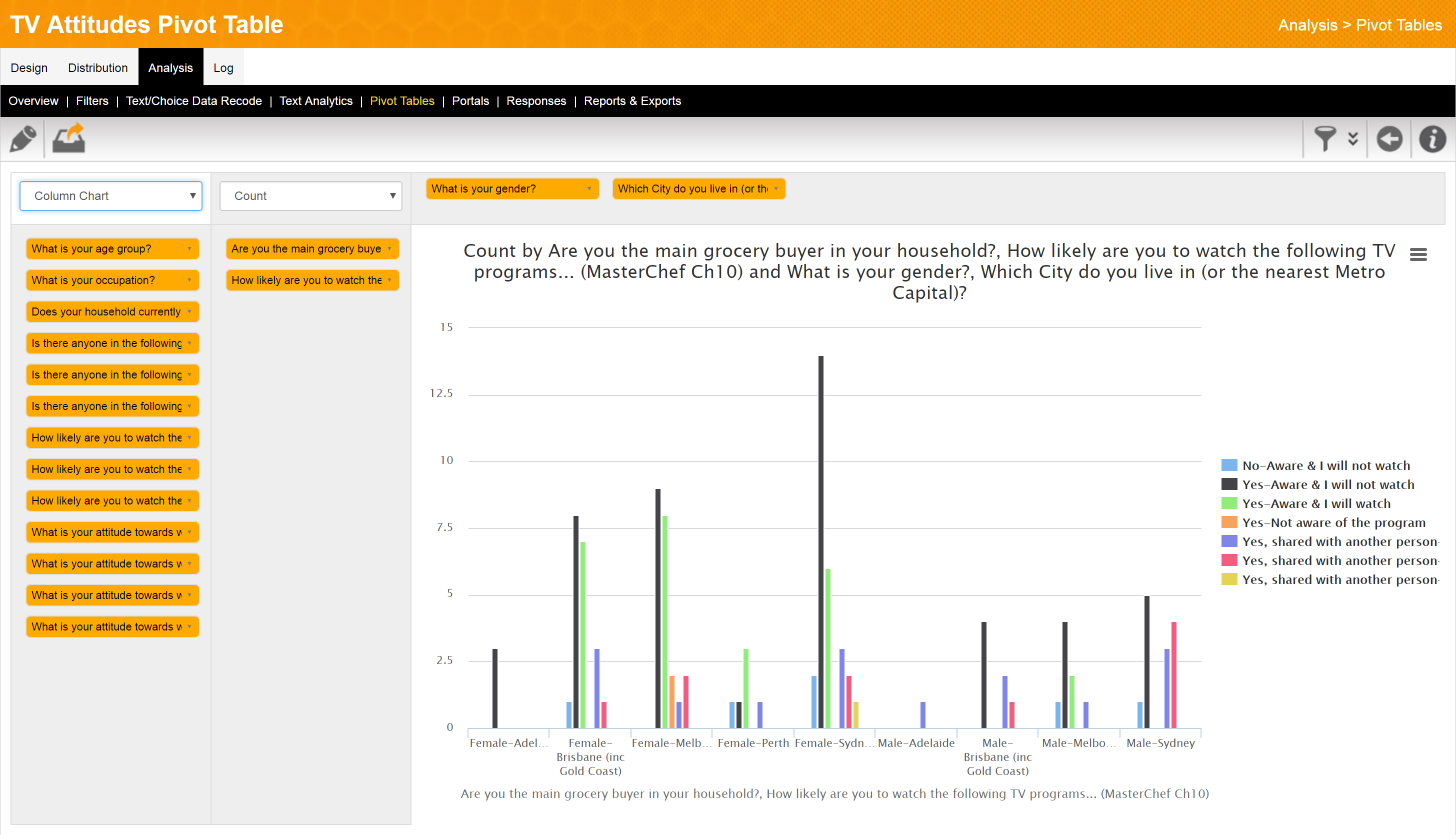Click the Reports & Exports link
Viewport: 1456px width, 835px height.
click(632, 101)
